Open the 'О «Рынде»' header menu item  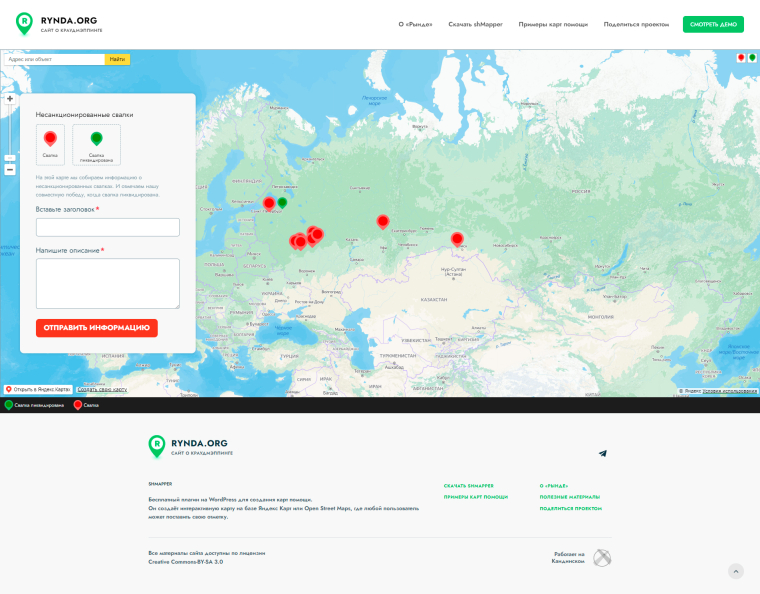click(415, 24)
